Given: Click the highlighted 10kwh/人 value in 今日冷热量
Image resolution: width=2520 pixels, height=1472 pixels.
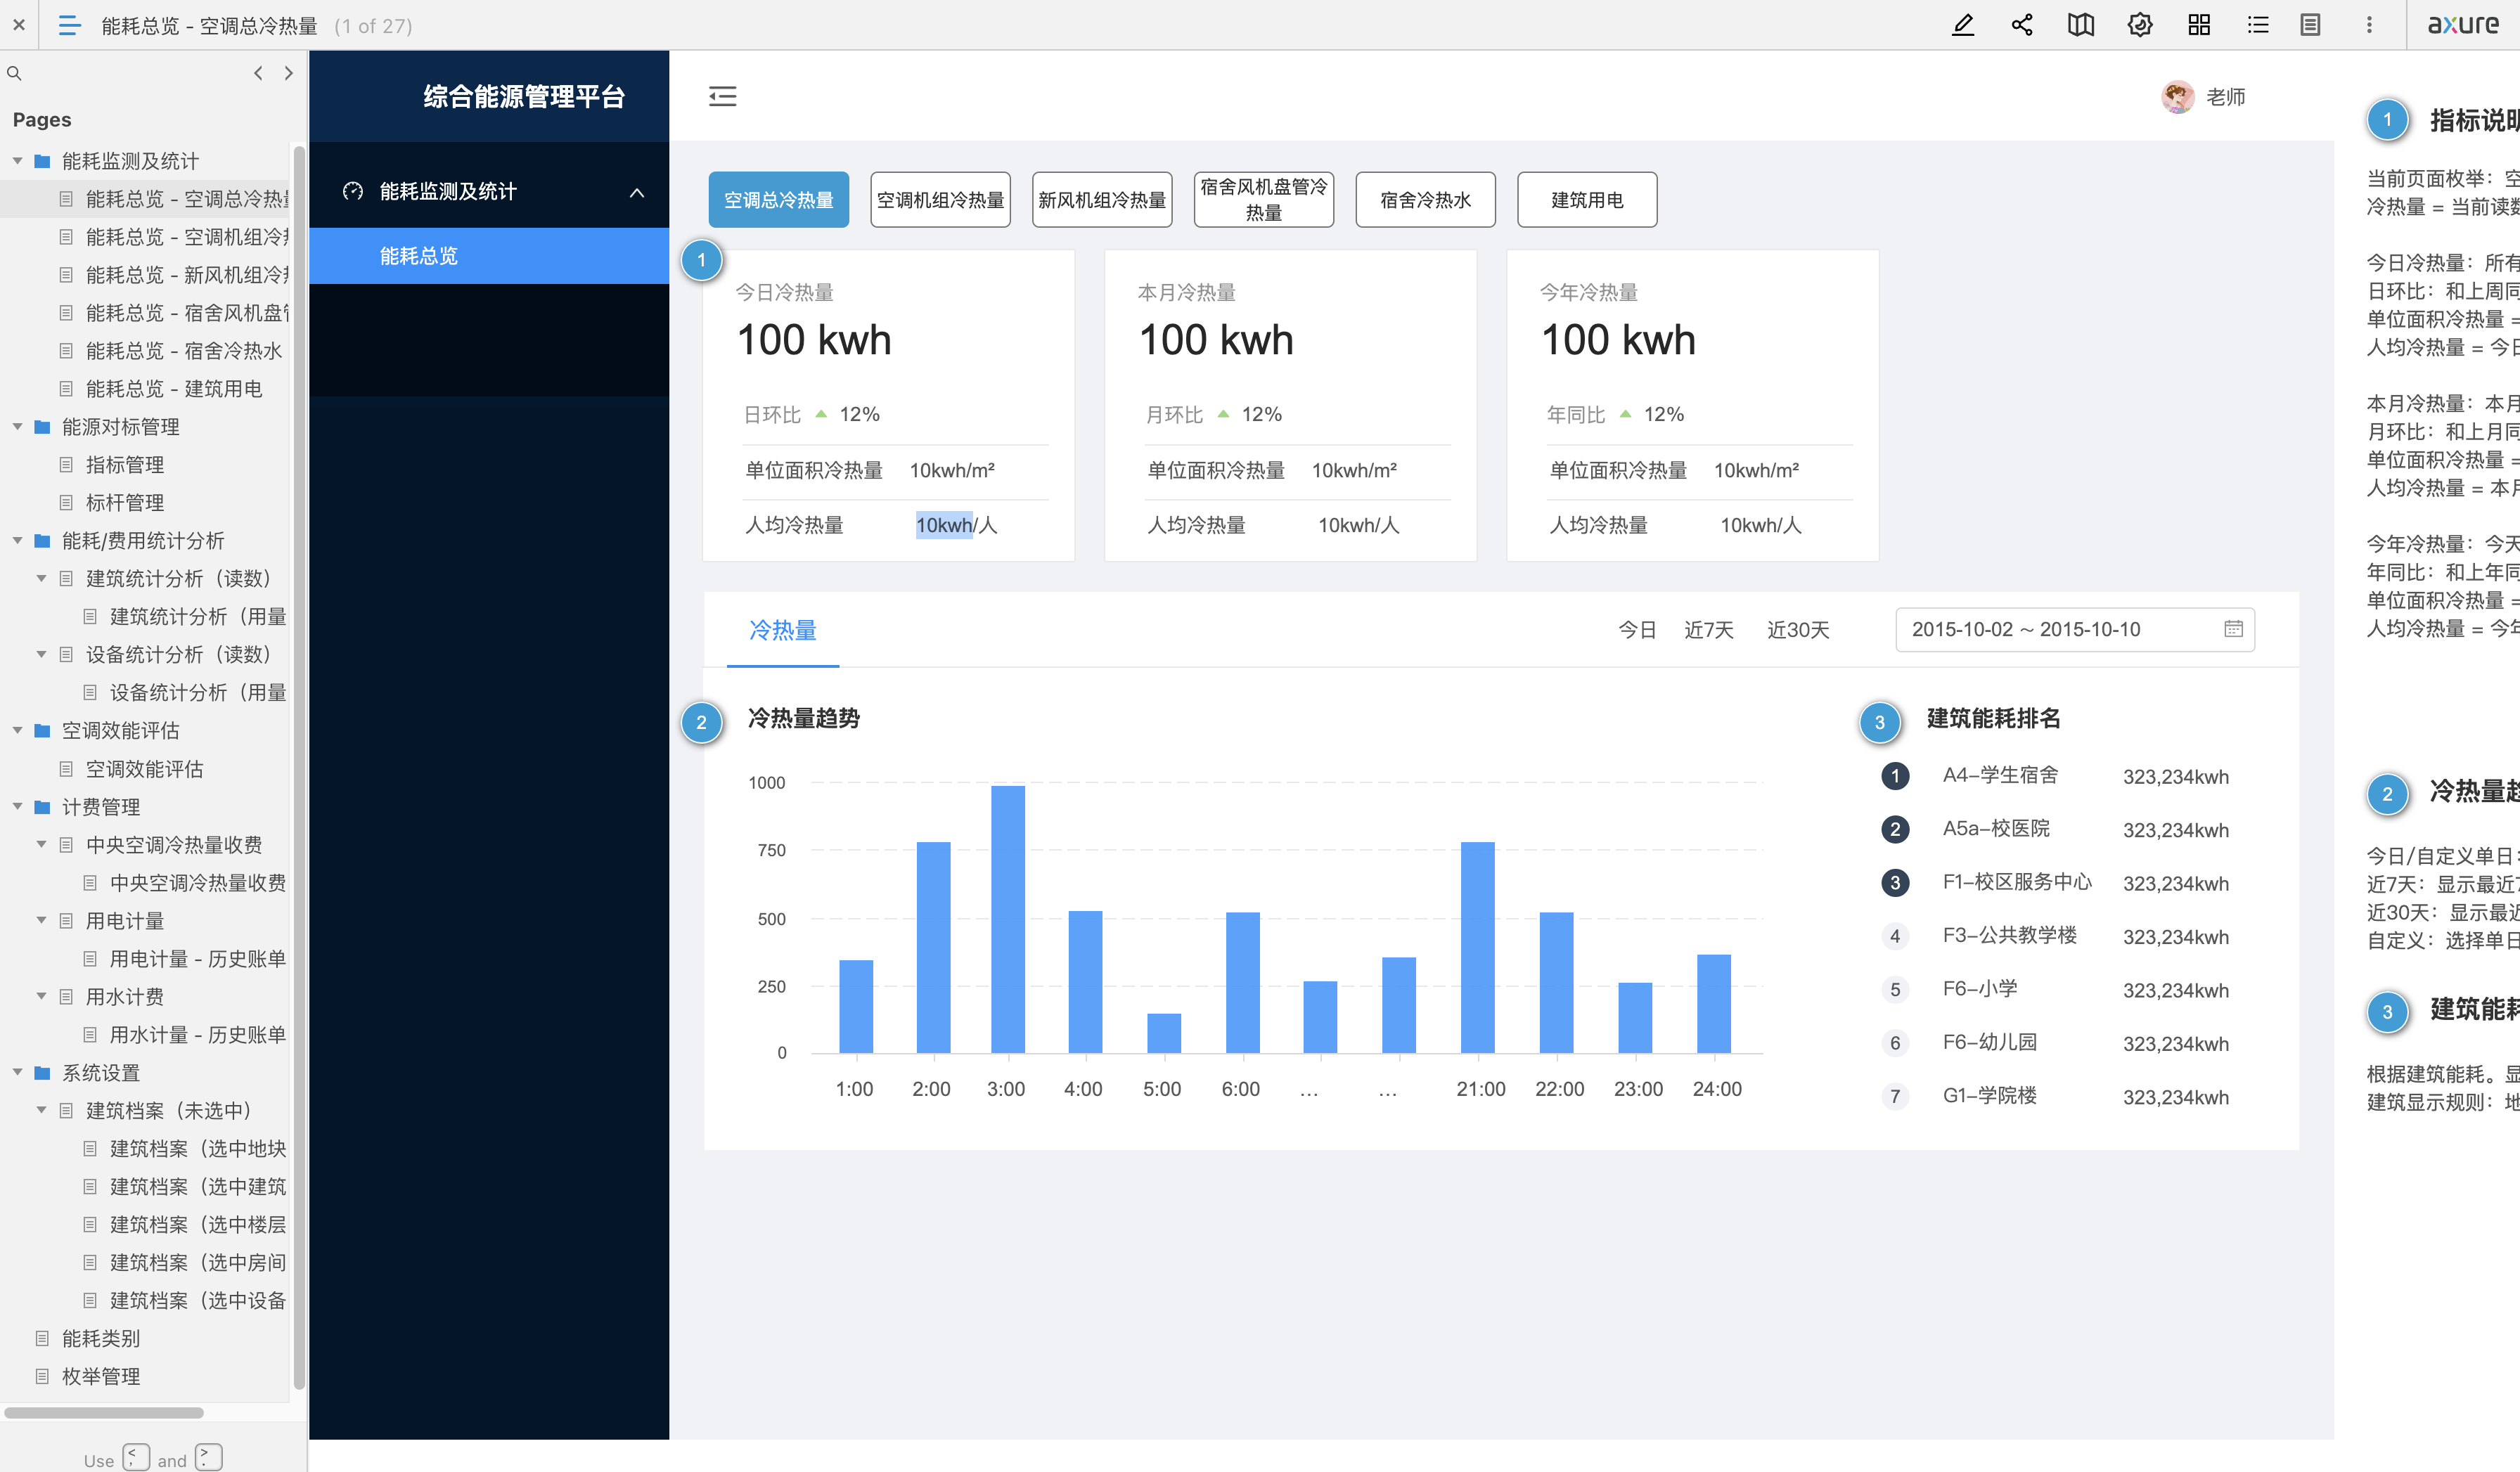Looking at the screenshot, I should 956,525.
